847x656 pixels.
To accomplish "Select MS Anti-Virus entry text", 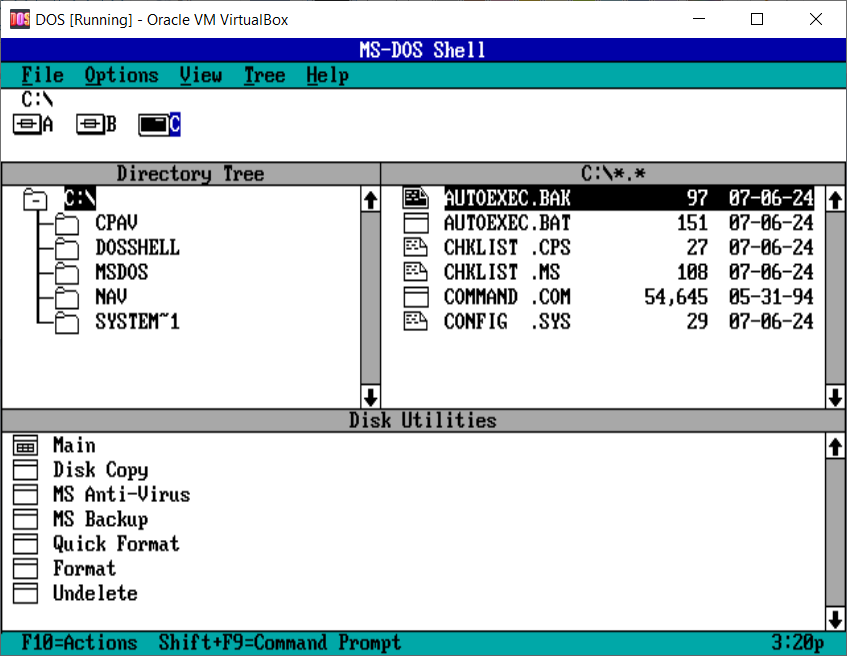I will [122, 494].
